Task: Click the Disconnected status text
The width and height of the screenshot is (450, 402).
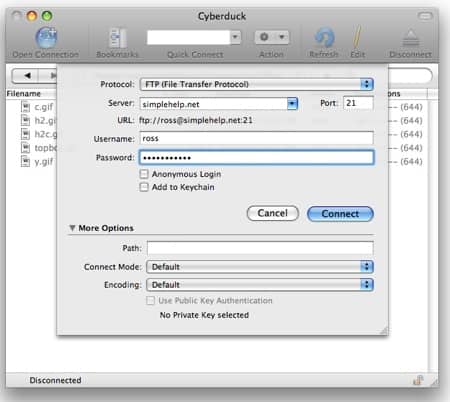Action: 55,380
